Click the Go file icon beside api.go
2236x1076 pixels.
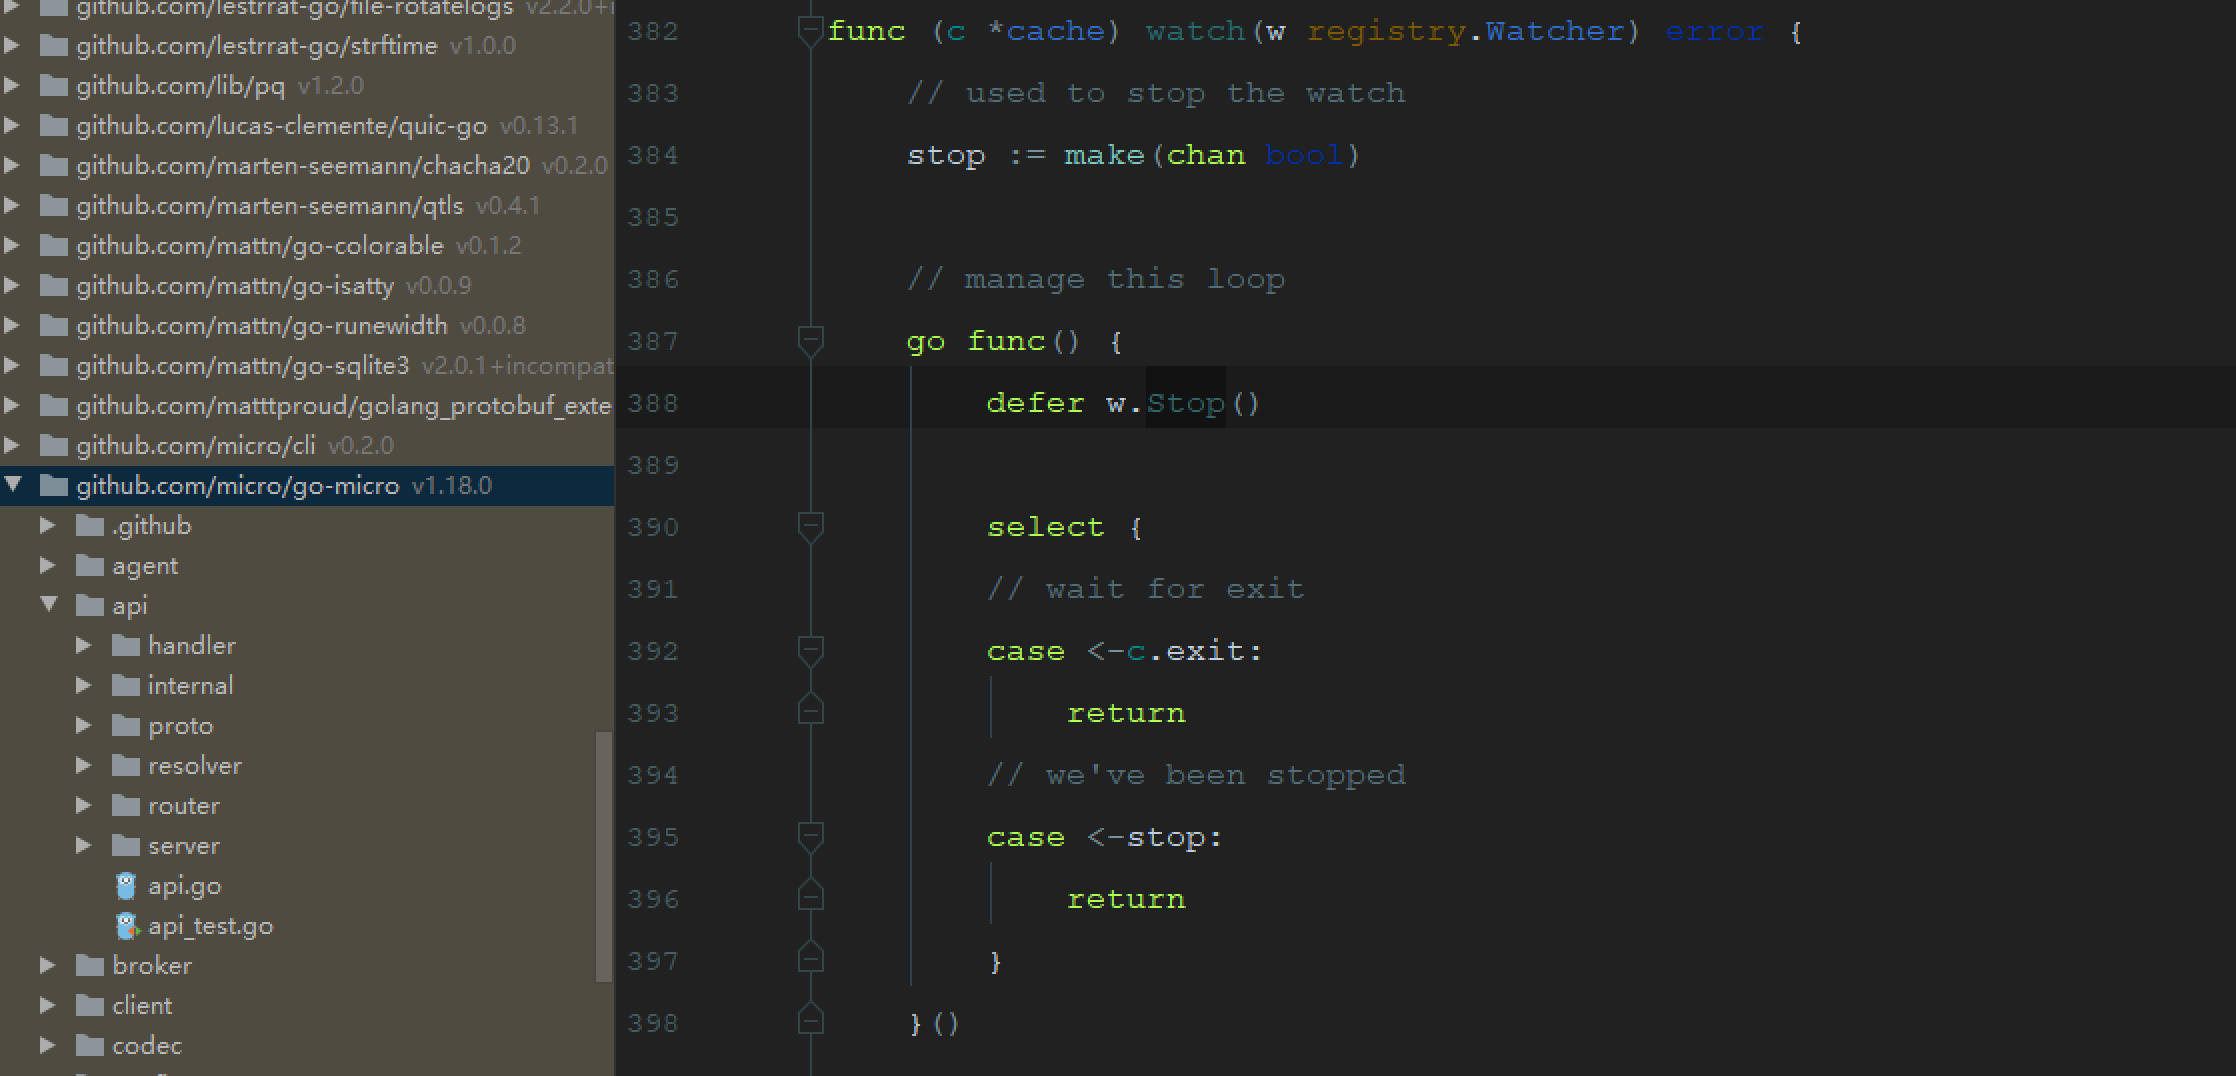coord(126,886)
